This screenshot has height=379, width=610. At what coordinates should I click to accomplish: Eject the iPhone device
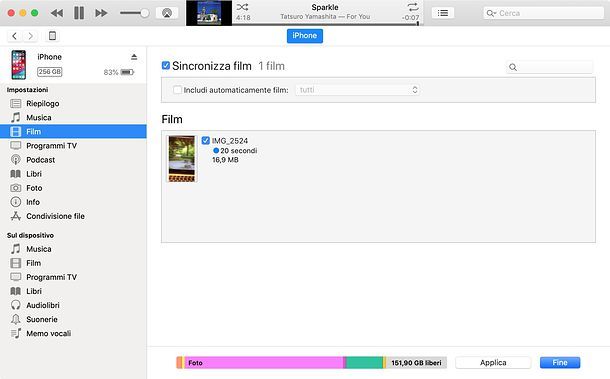134,57
